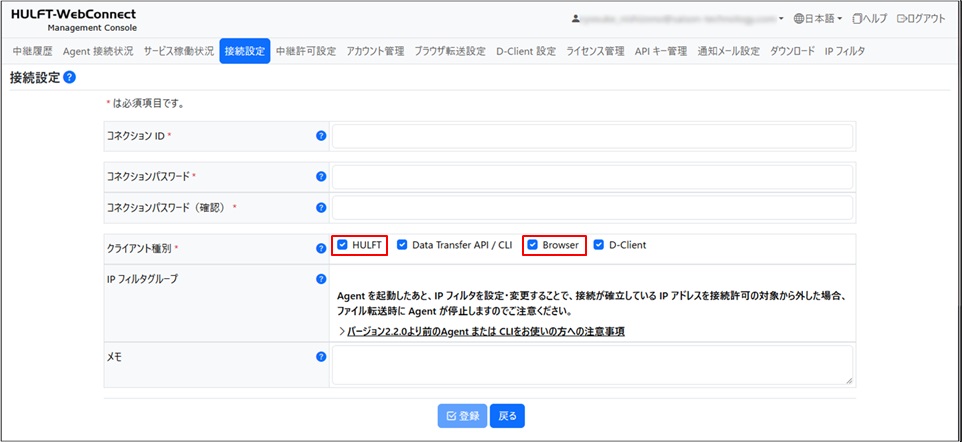Screen dimensions: 962x442
Task: Focus the コネクションパスワード（確認） input field
Action: pyautogui.click(x=593, y=208)
